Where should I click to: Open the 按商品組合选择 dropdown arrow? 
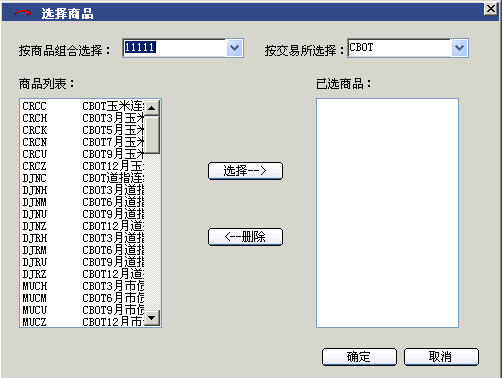point(234,48)
